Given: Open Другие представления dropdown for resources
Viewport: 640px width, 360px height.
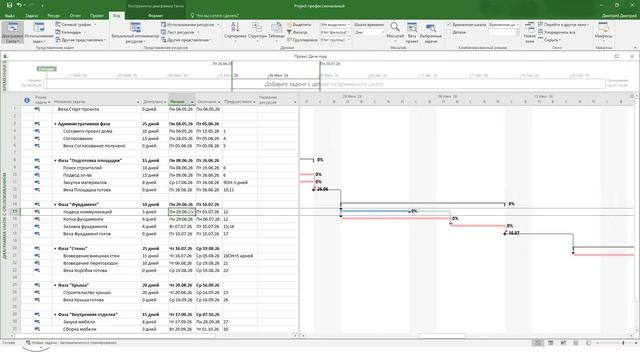Looking at the screenshot, I should tap(187, 40).
